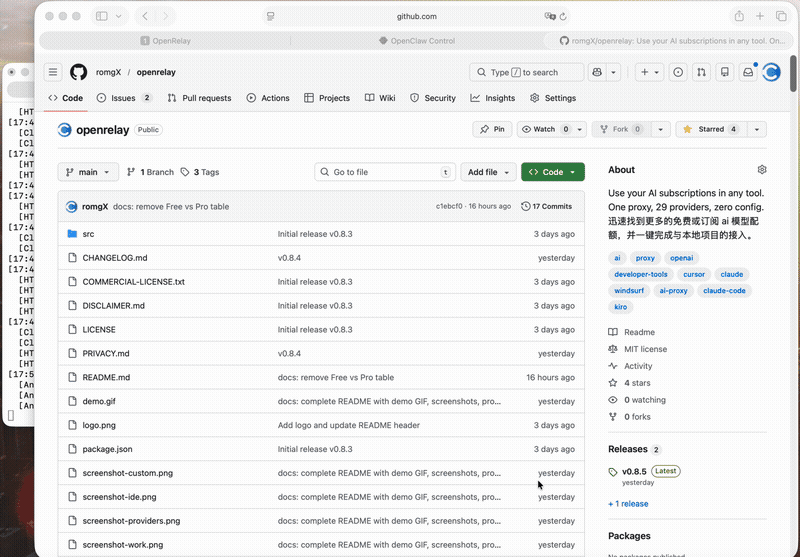Open the Add file dropdown

pyautogui.click(x=488, y=172)
